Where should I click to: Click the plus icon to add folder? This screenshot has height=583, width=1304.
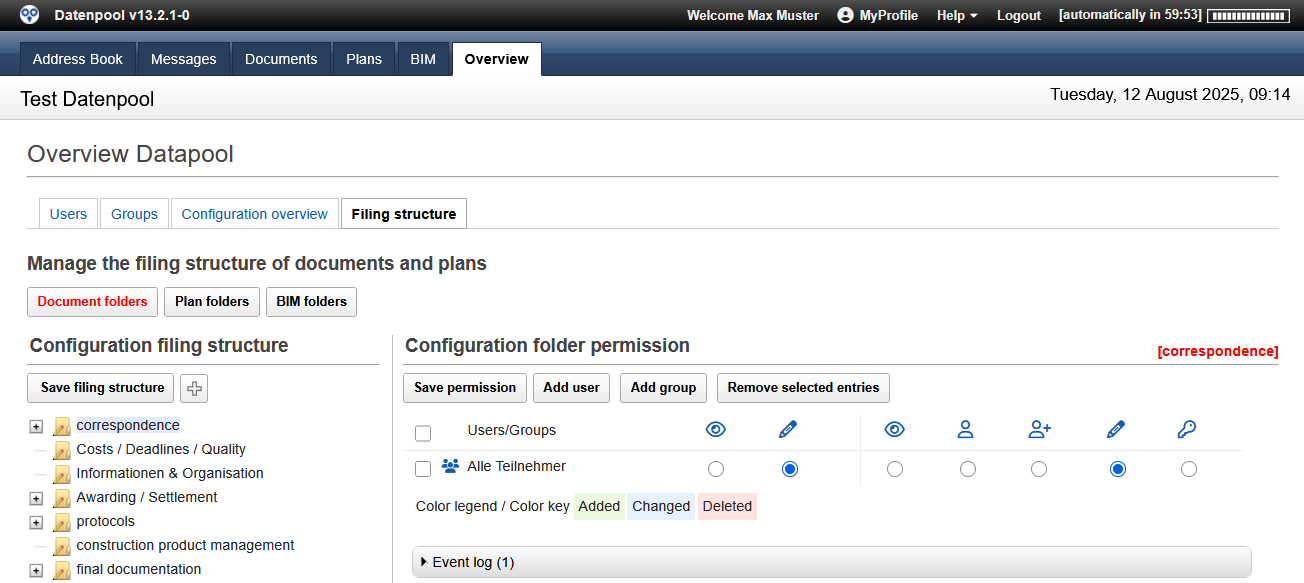pos(194,388)
